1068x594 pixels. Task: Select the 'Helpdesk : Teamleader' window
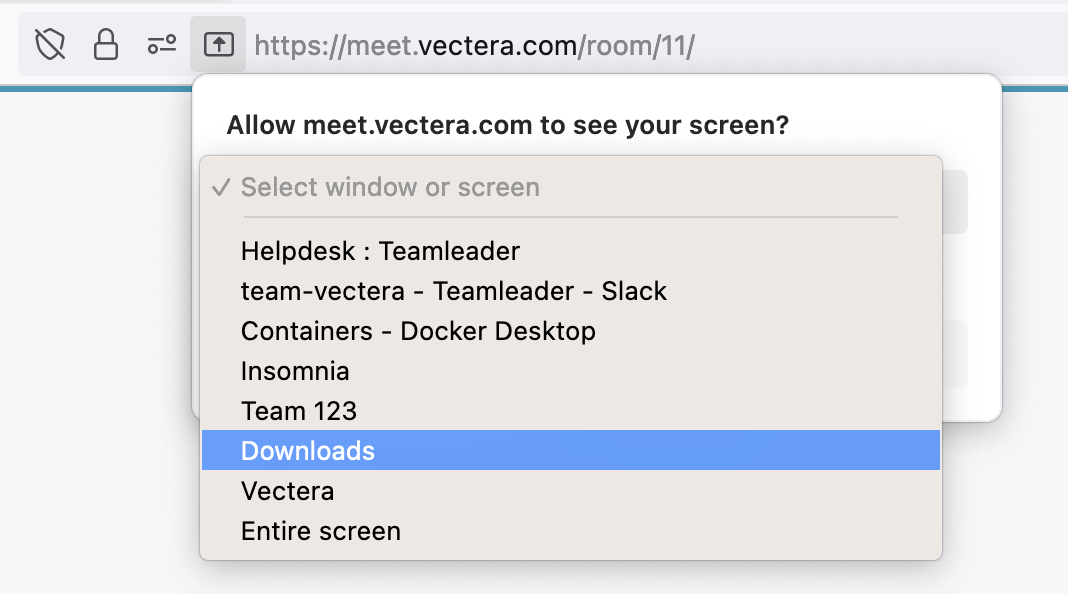point(571,251)
